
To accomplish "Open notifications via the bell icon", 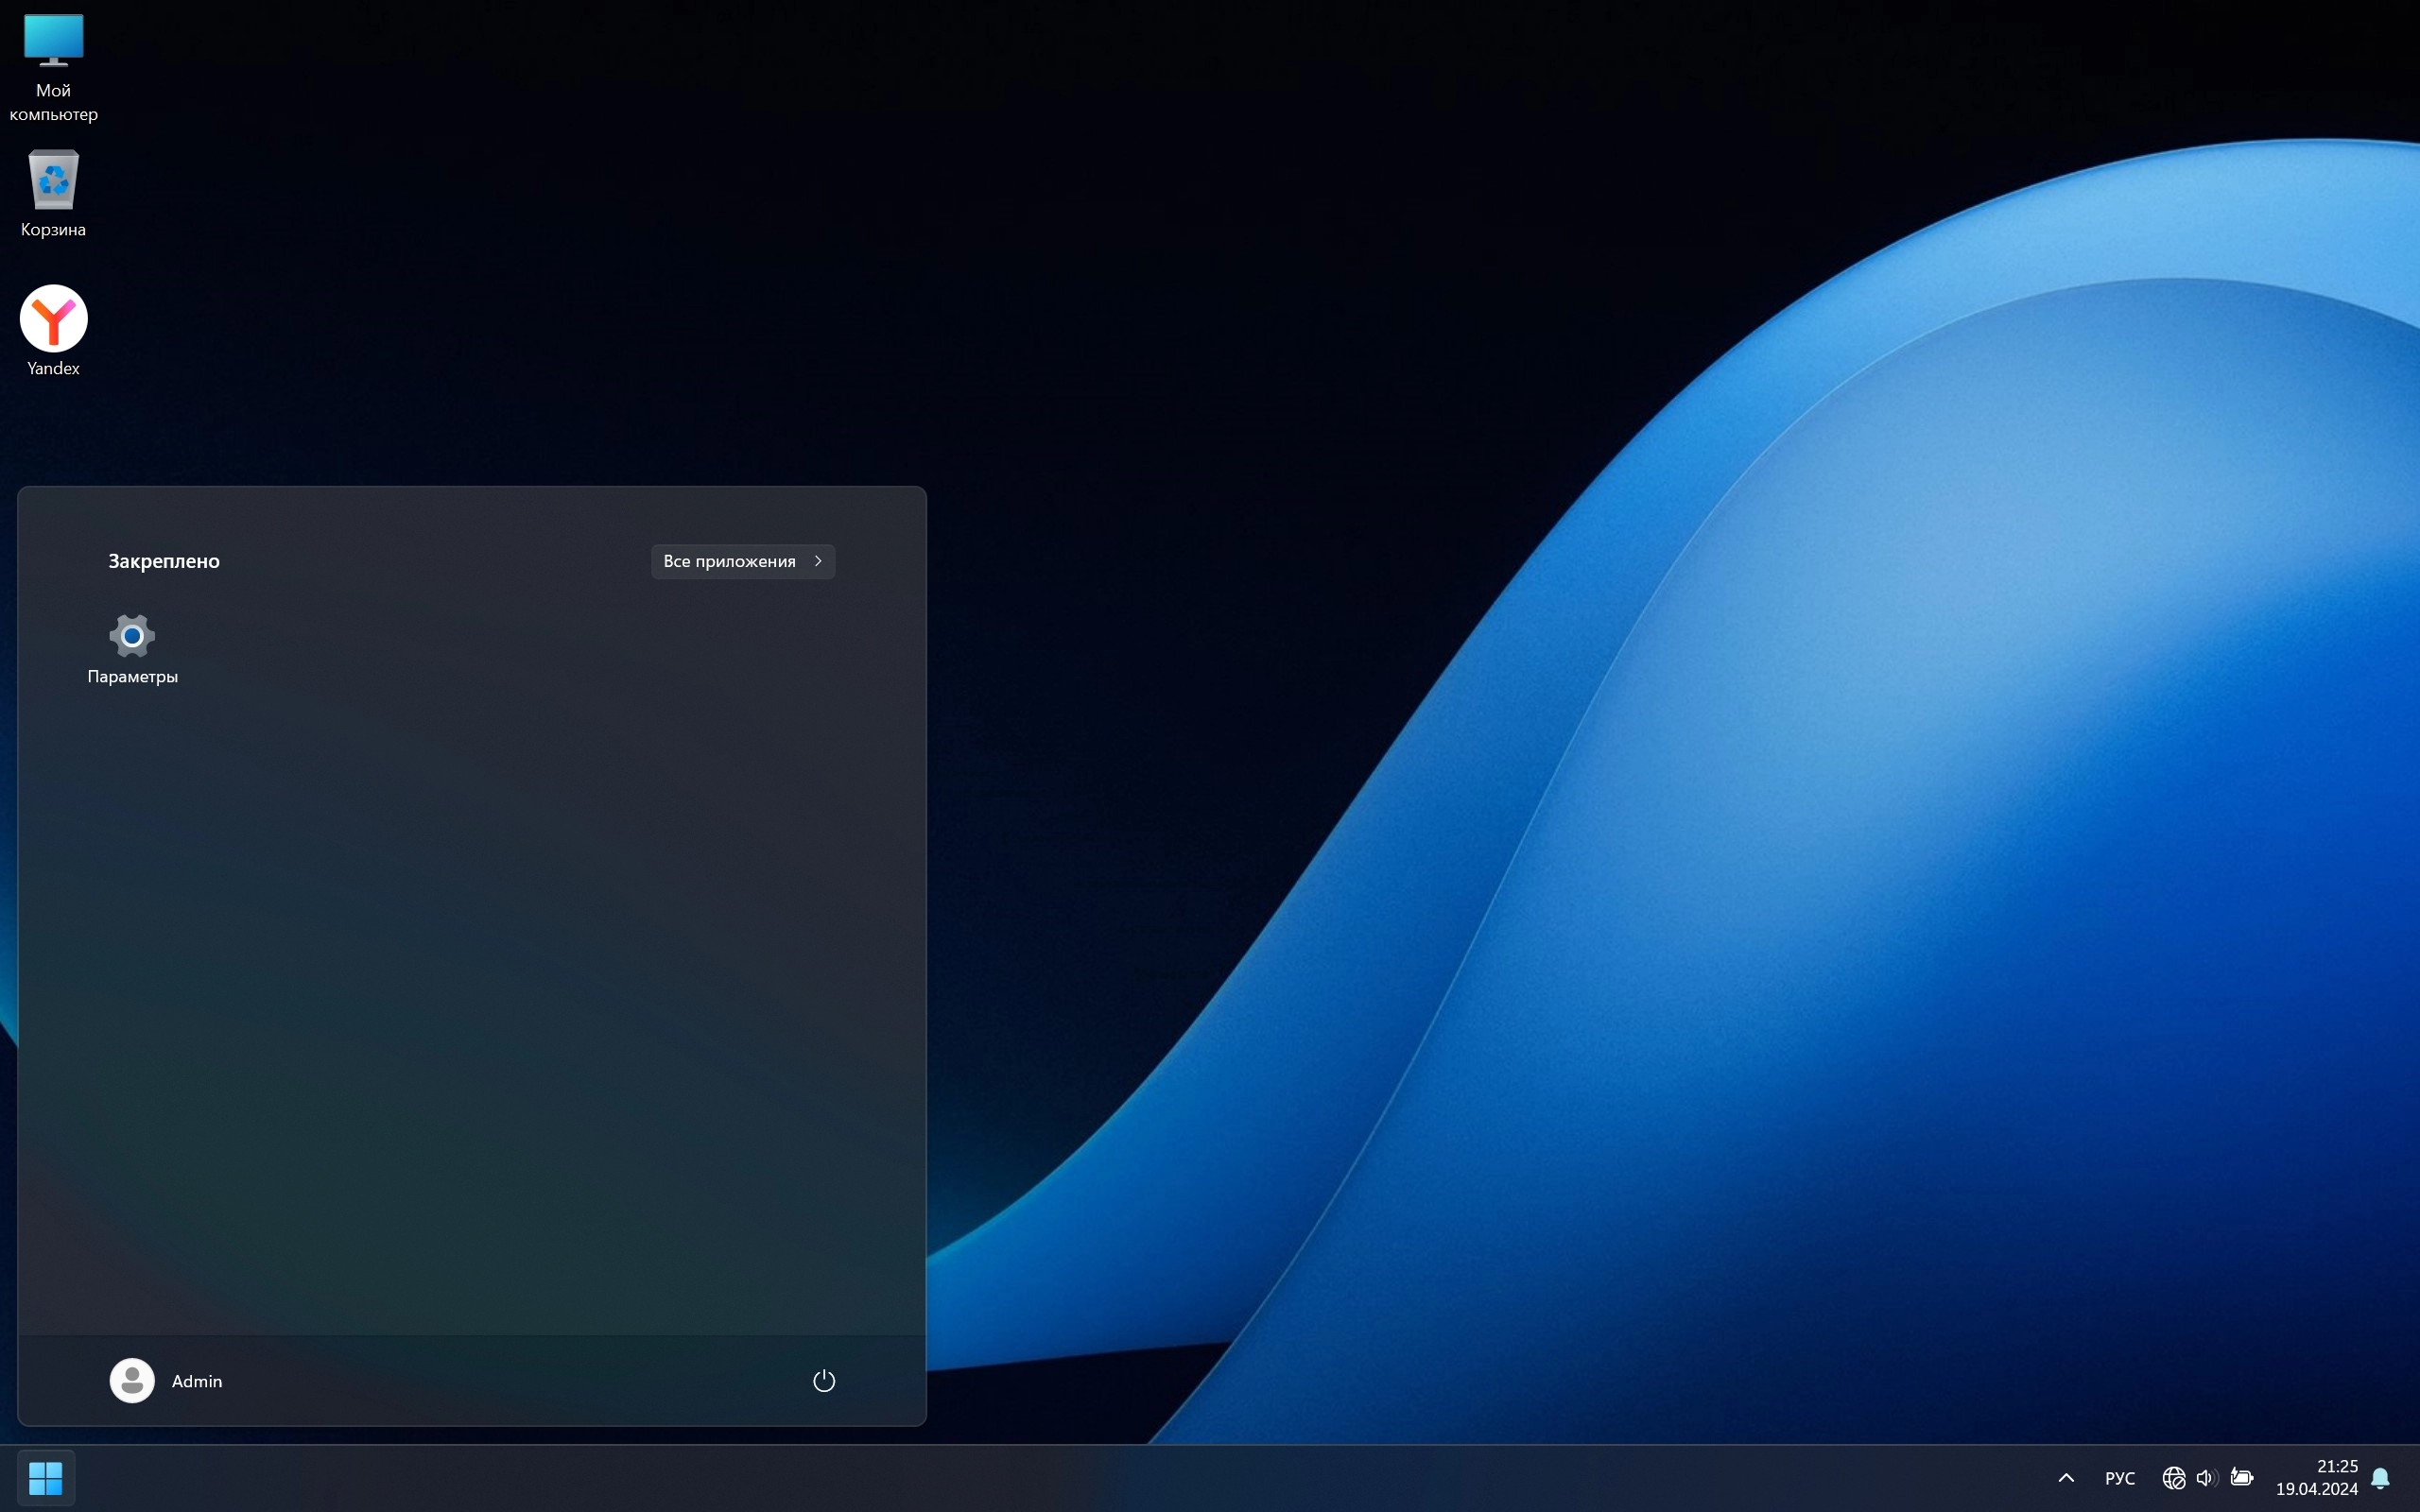I will click(2381, 1477).
